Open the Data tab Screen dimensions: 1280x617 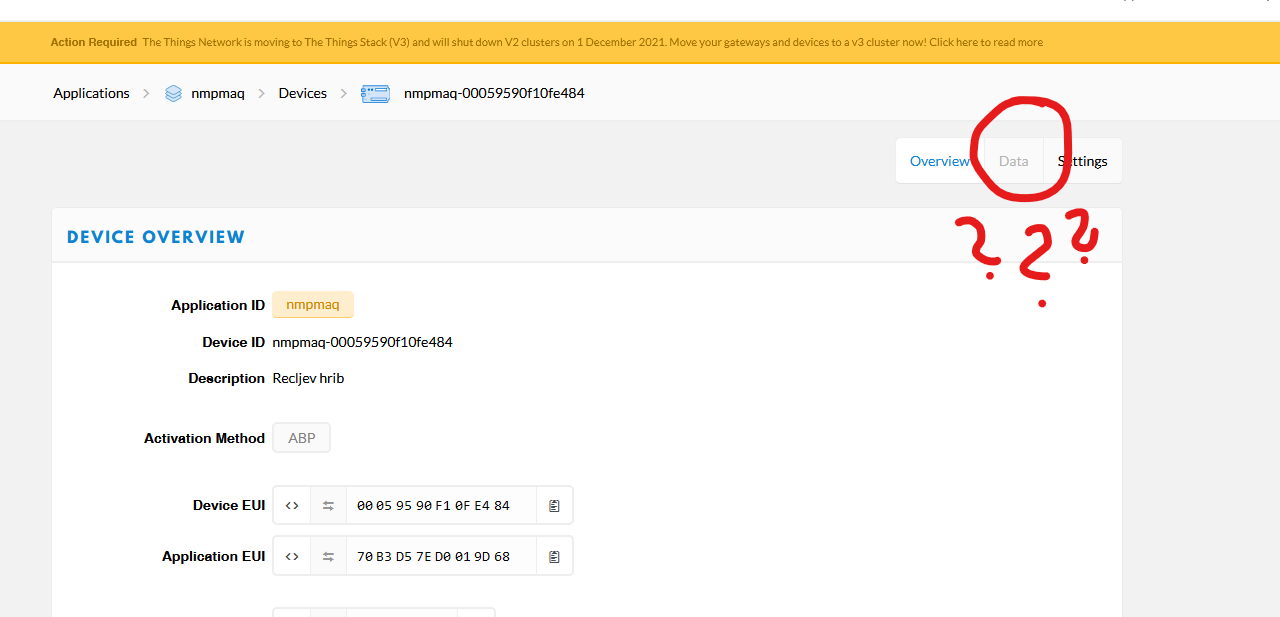click(1013, 161)
